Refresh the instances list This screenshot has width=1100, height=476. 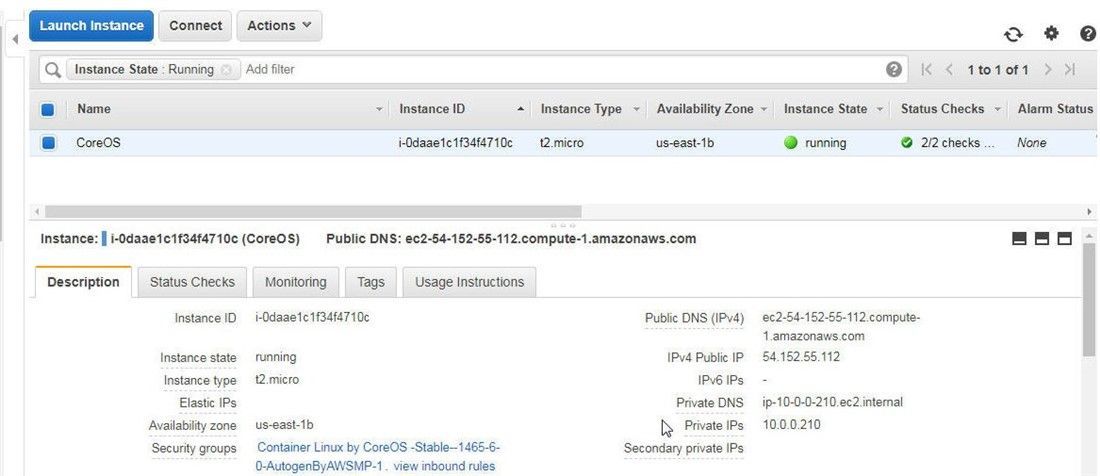point(1013,34)
